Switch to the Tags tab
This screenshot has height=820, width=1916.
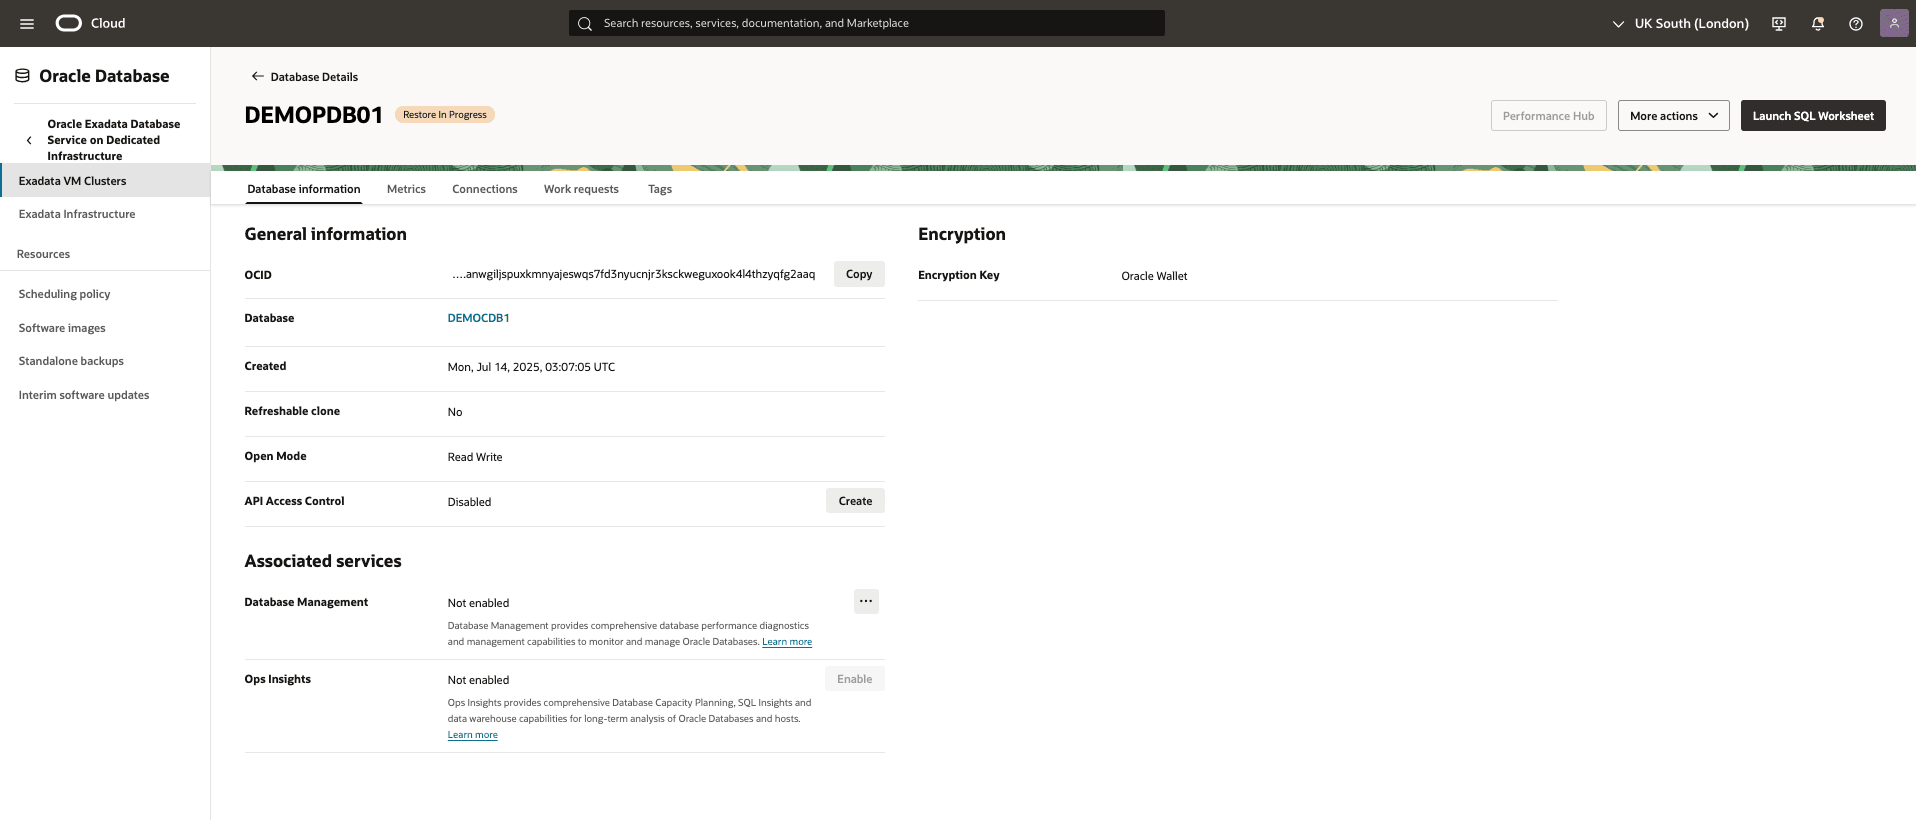click(660, 189)
